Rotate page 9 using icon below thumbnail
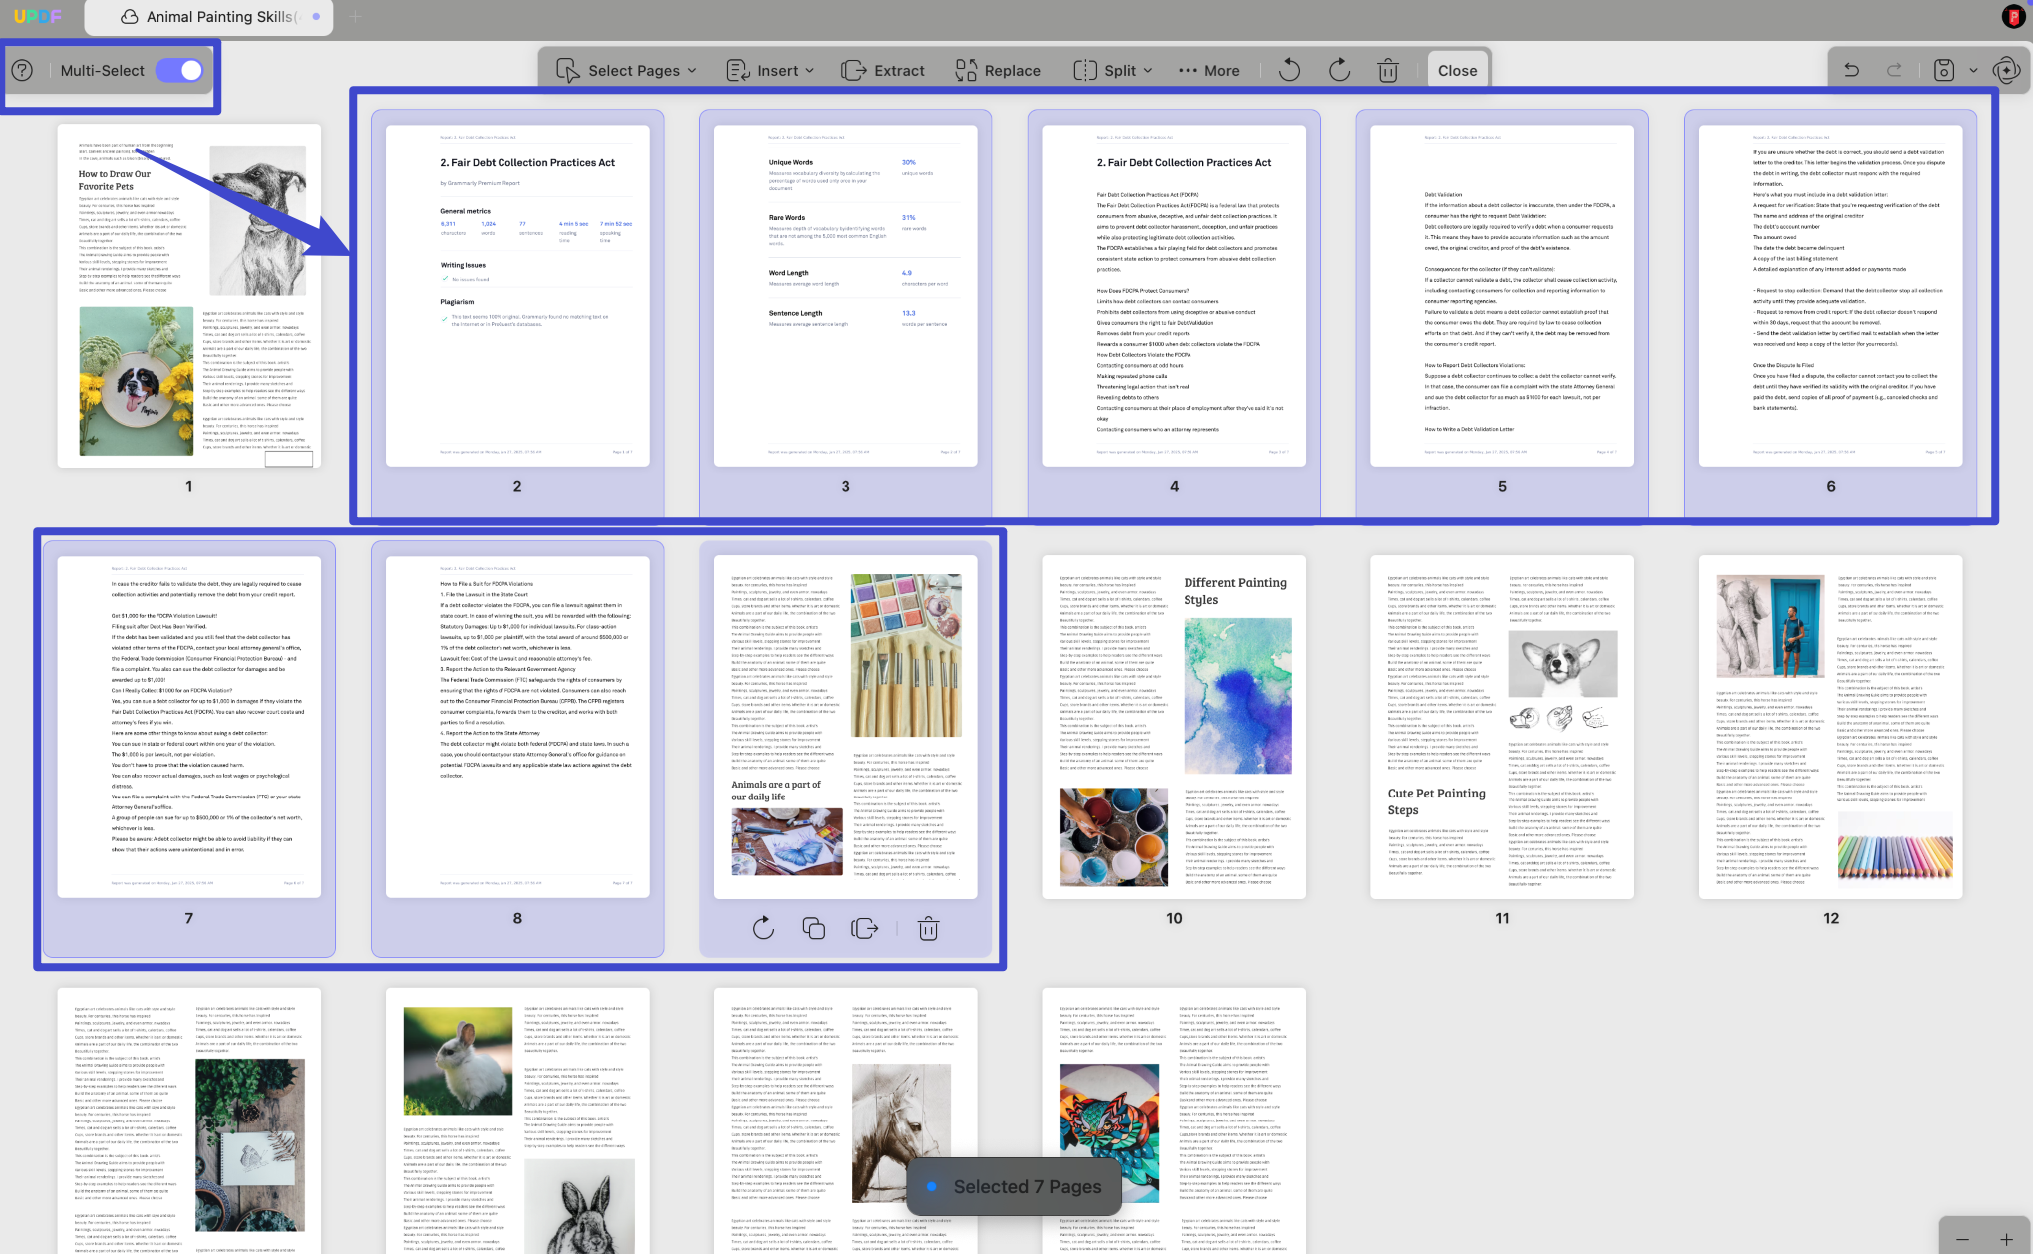This screenshot has width=2033, height=1254. pyautogui.click(x=763, y=928)
